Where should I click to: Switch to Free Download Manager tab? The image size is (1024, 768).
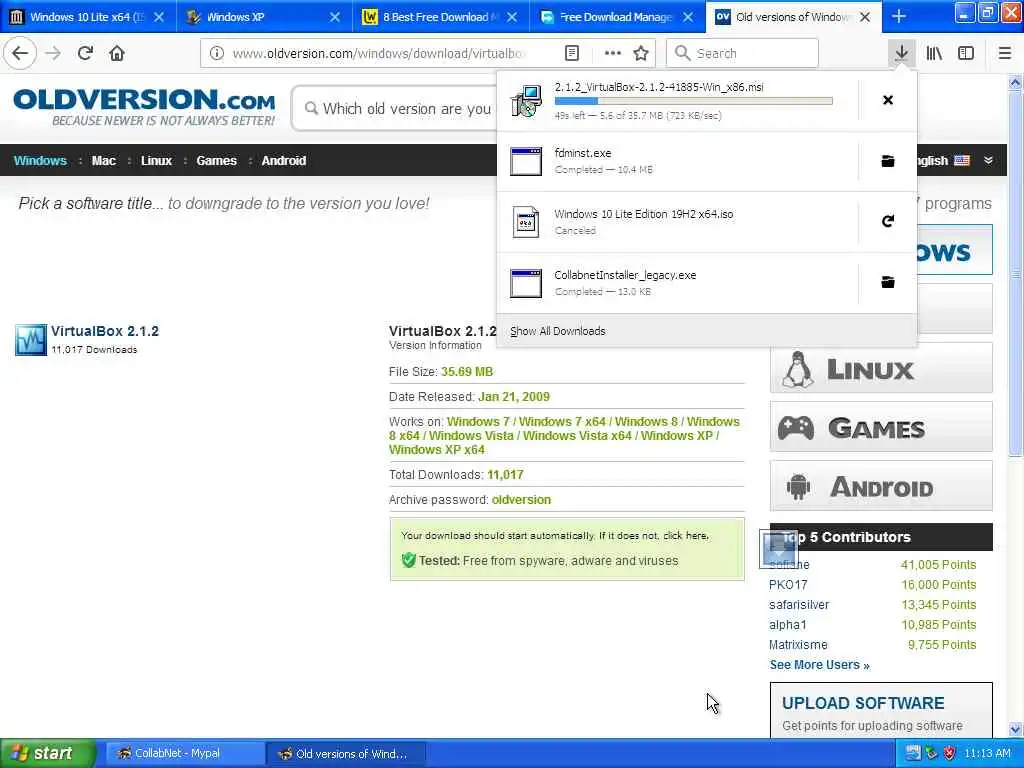617,17
